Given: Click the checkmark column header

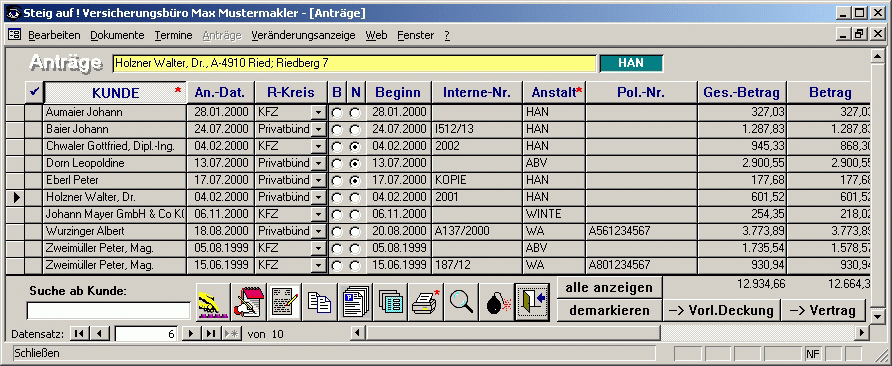Looking at the screenshot, I should (34, 92).
